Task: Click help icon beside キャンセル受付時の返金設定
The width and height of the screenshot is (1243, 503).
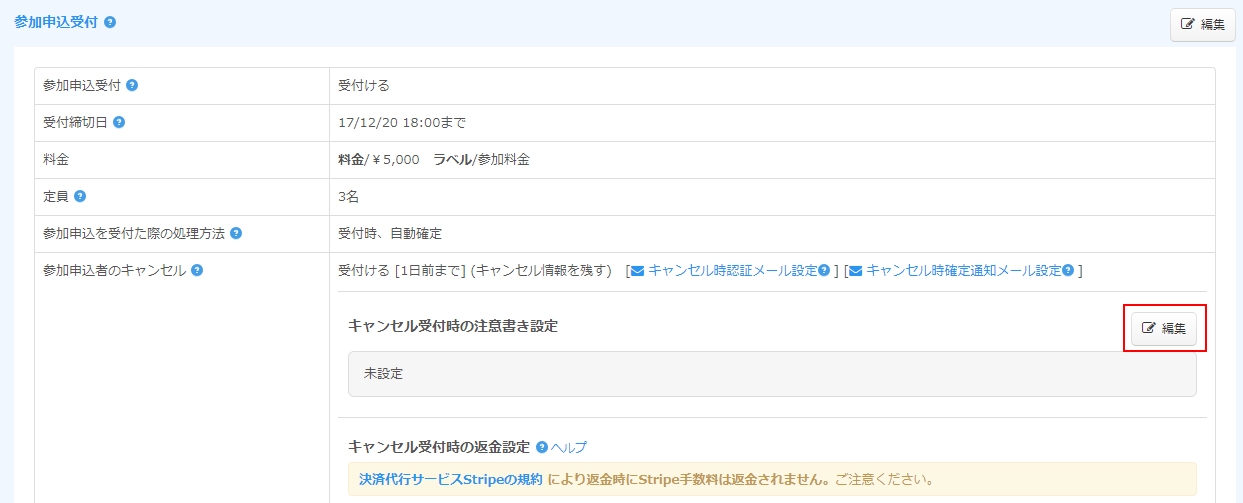Action: [542, 447]
